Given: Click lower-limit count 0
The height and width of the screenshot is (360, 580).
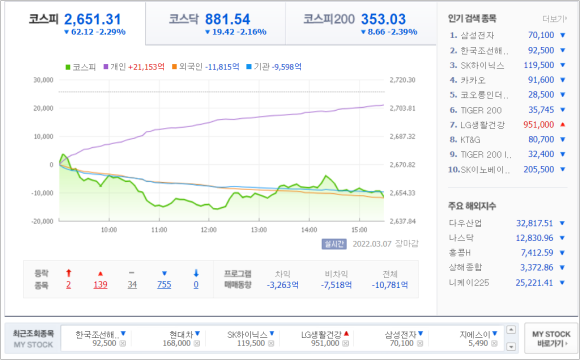Looking at the screenshot, I should pyautogui.click(x=196, y=285).
